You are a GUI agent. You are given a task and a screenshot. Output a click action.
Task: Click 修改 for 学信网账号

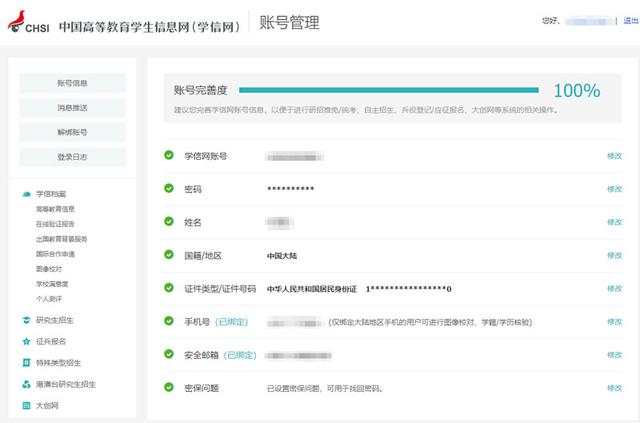(x=614, y=156)
